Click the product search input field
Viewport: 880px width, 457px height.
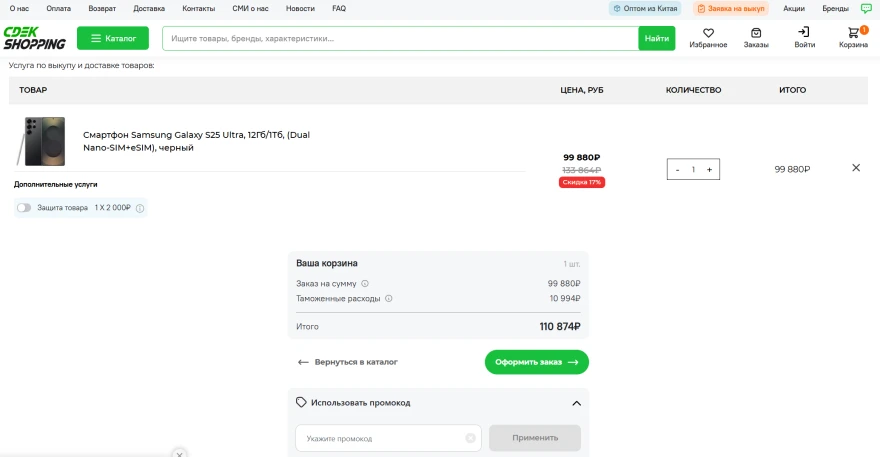(x=400, y=38)
